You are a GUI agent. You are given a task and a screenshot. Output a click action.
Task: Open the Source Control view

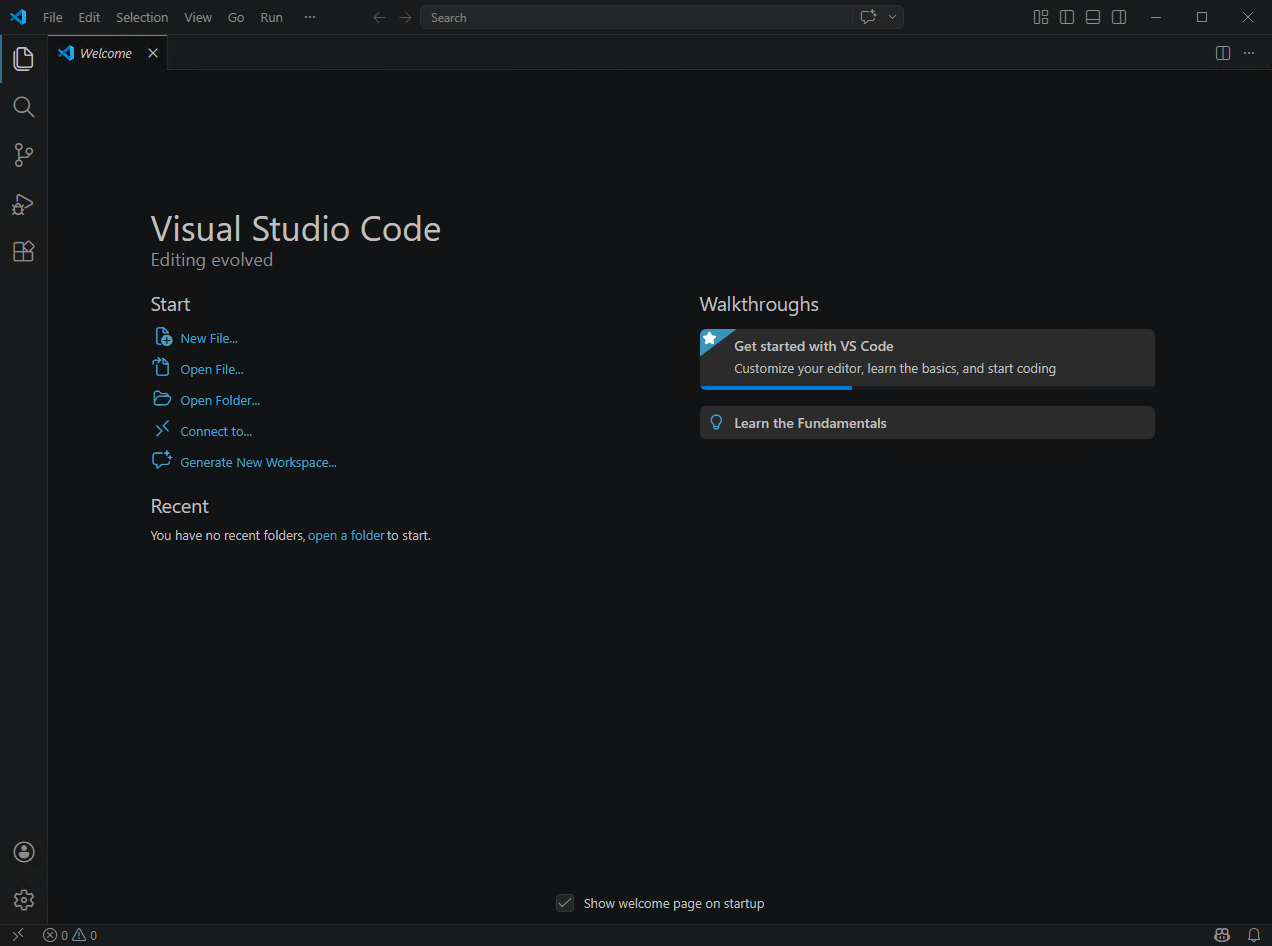(x=23, y=155)
